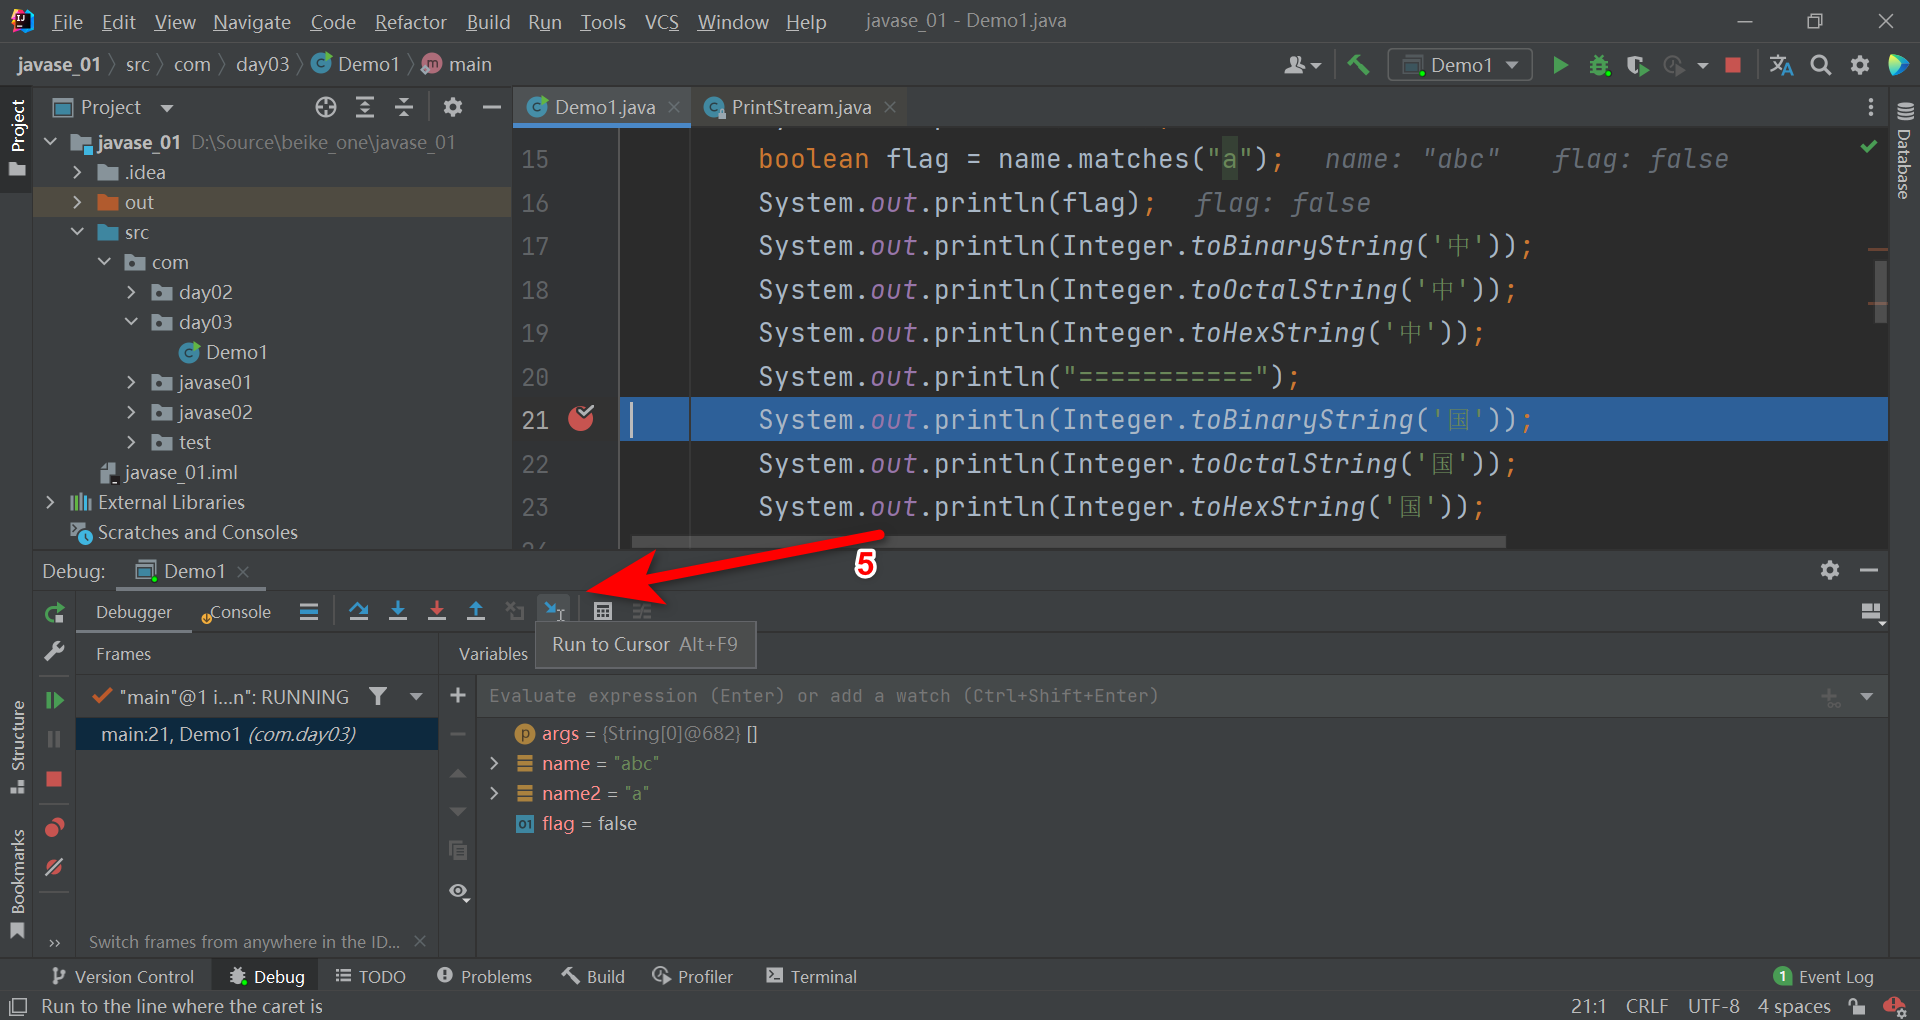The image size is (1920, 1020).
Task: Rerun Demo1 debug session icon
Action: [x=55, y=612]
